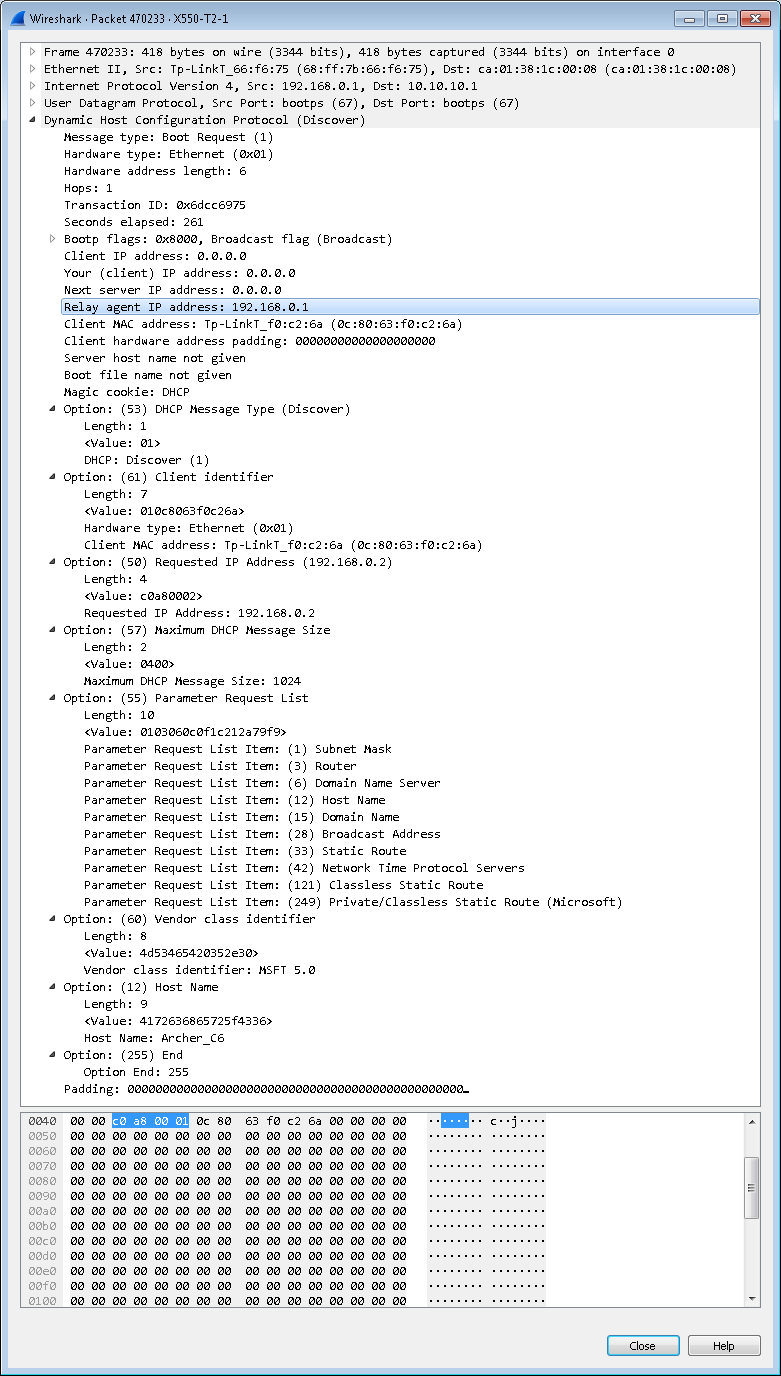Select Client hardware address padding row

point(249,341)
